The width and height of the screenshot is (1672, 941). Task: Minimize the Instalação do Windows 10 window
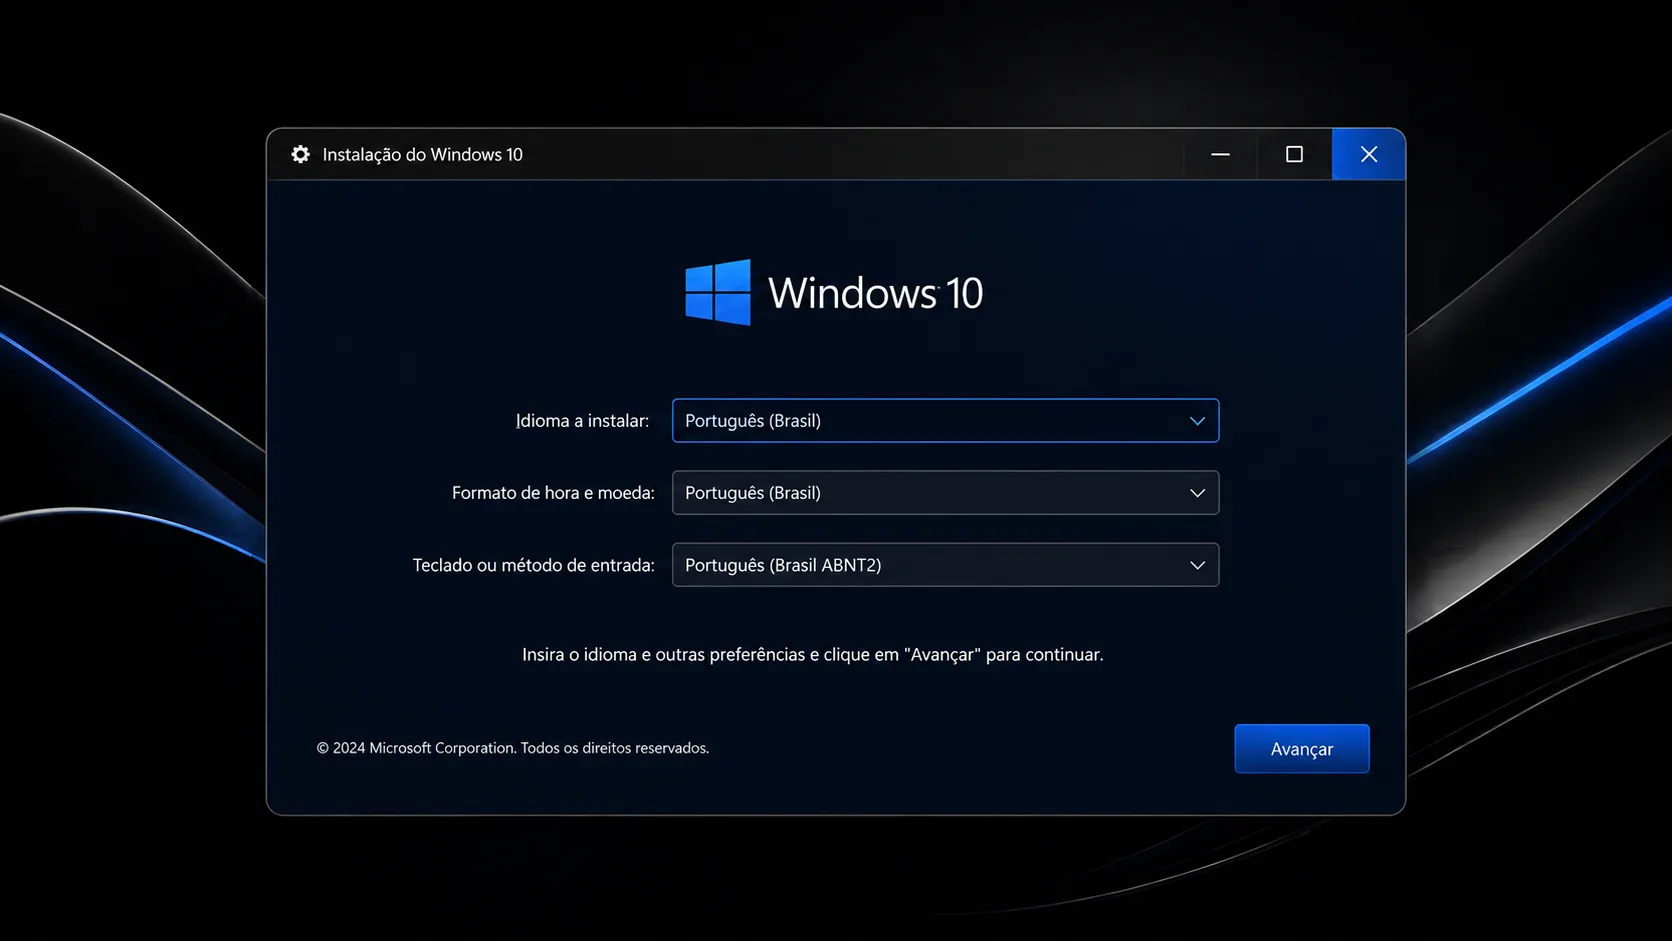1220,154
